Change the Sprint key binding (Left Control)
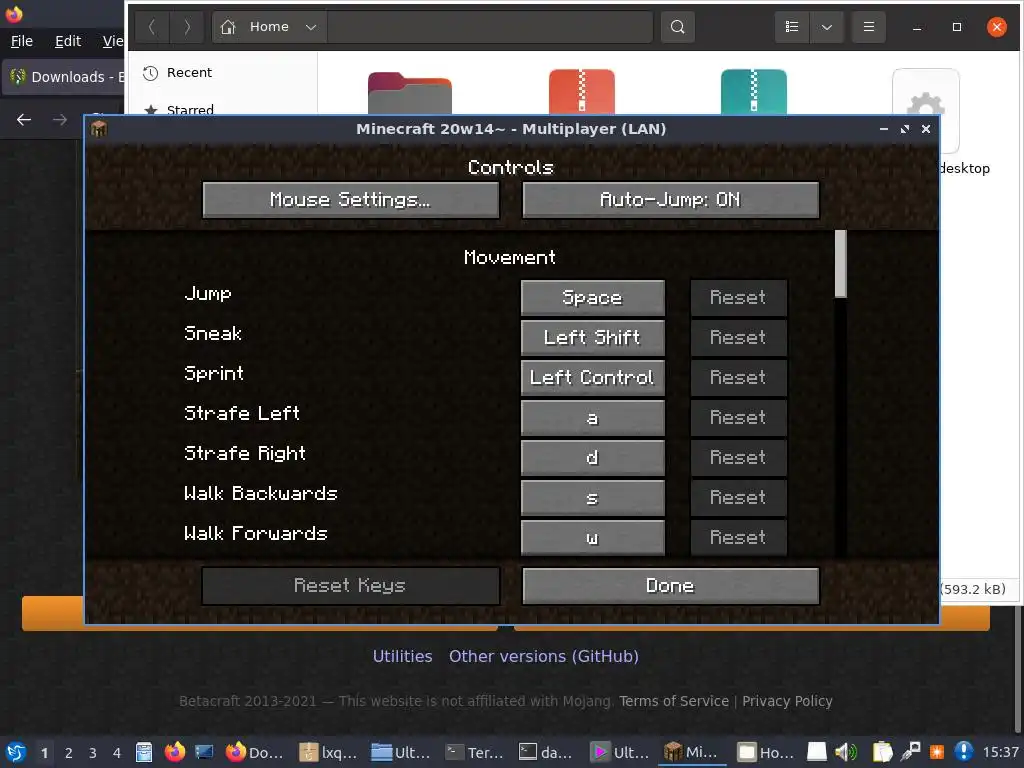 tap(592, 377)
